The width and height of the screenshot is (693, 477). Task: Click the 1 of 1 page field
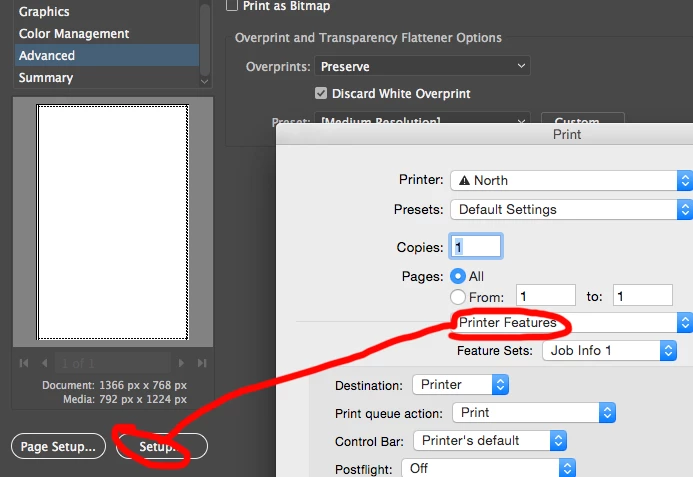pos(113,363)
